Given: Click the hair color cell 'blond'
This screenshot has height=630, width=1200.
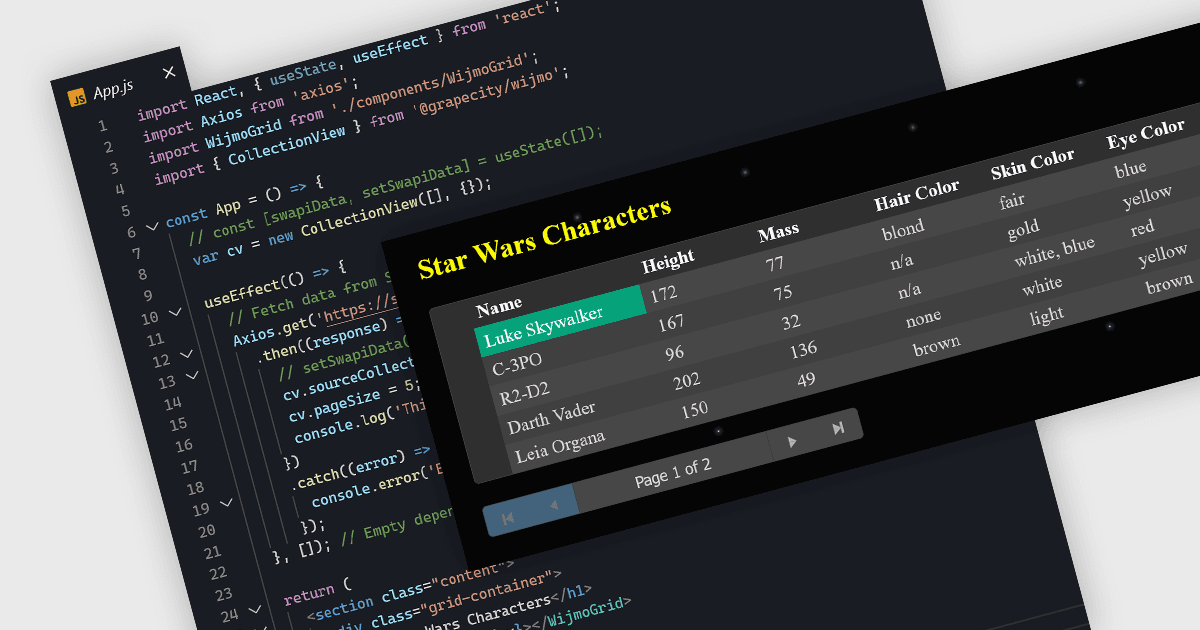Looking at the screenshot, I should 903,231.
